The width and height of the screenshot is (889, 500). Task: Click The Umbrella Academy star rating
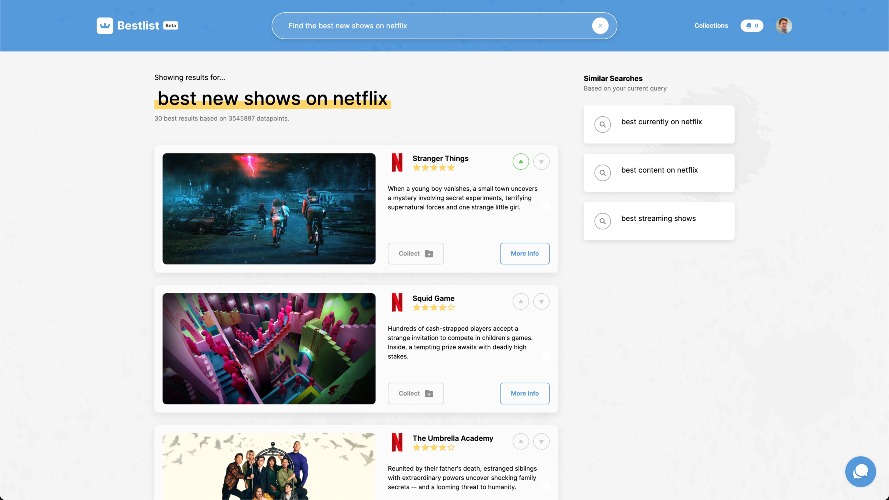(434, 447)
